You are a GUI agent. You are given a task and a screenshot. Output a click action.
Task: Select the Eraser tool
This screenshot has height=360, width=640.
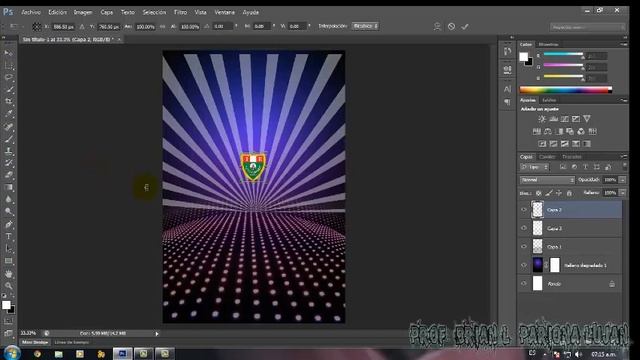point(8,175)
